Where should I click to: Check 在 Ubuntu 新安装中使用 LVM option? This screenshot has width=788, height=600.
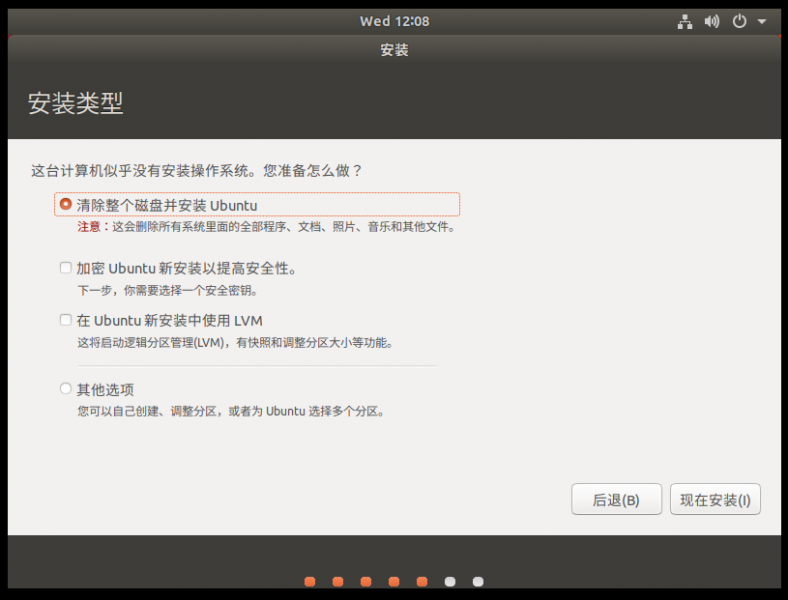66,320
